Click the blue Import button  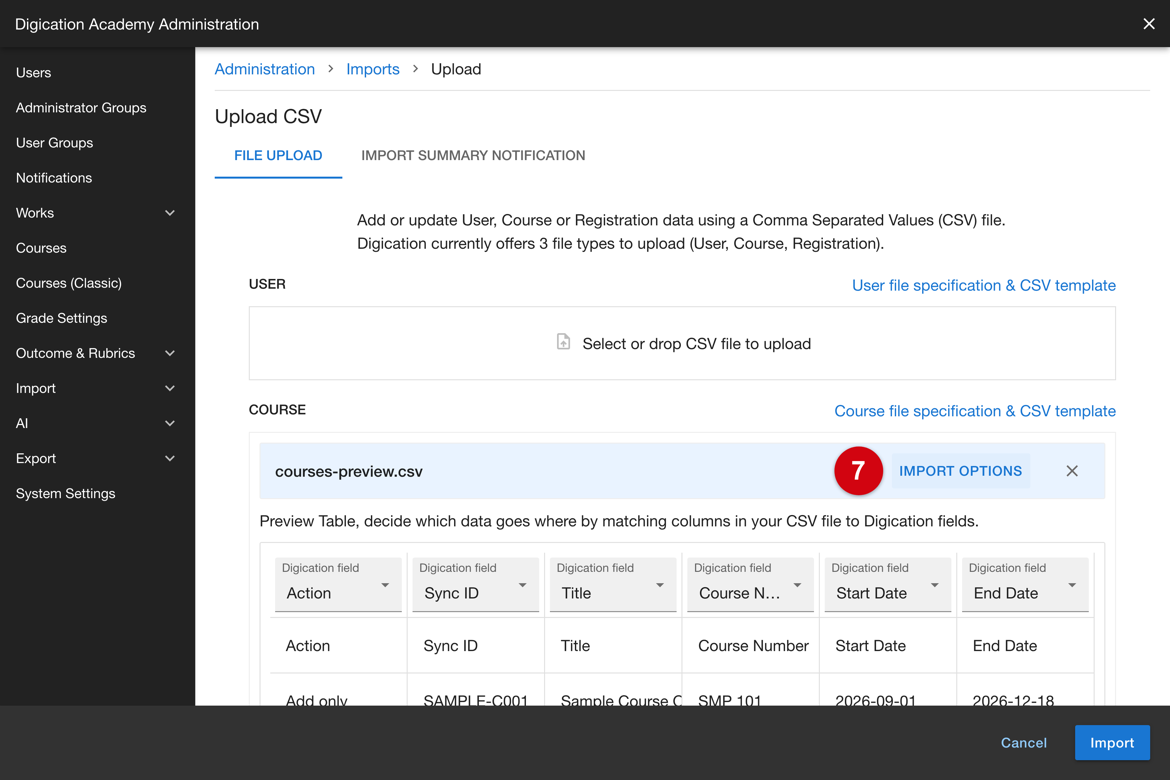pos(1112,743)
